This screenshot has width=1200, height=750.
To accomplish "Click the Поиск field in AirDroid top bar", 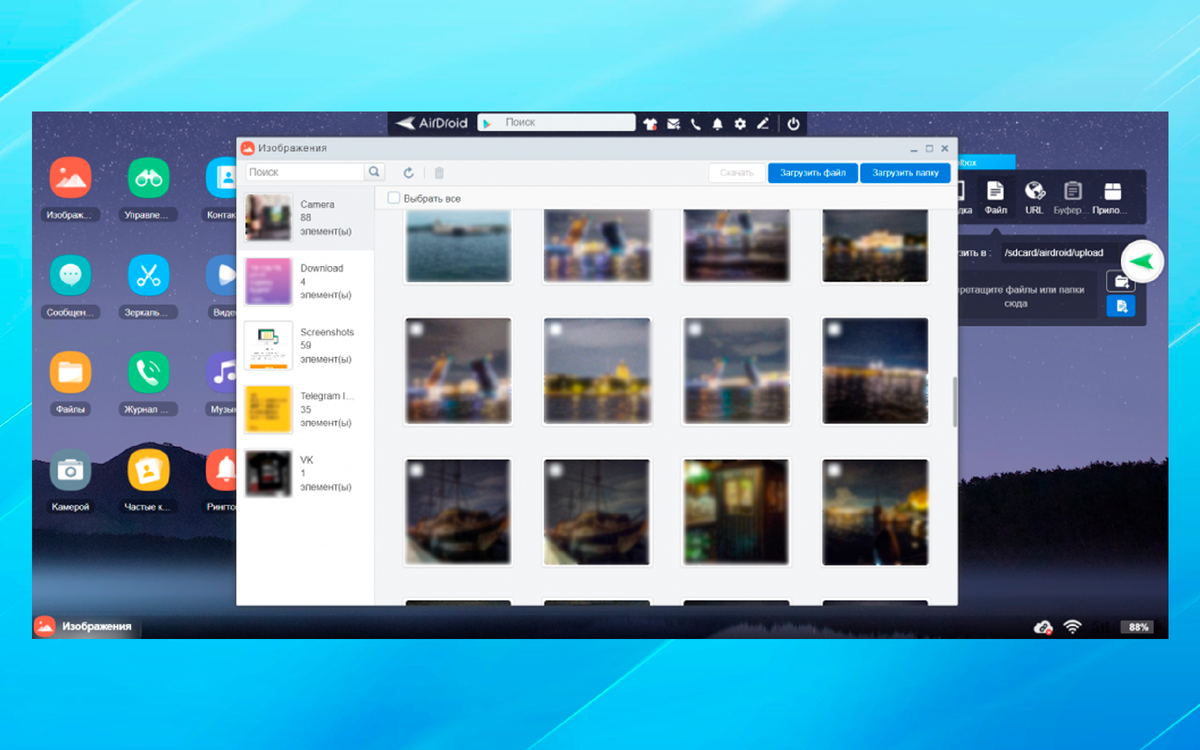I will coord(557,123).
